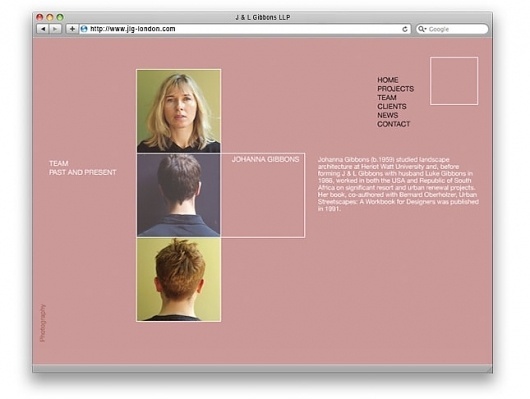Select the dark-haired back-of-head photo
530x399 pixels.
(178, 195)
